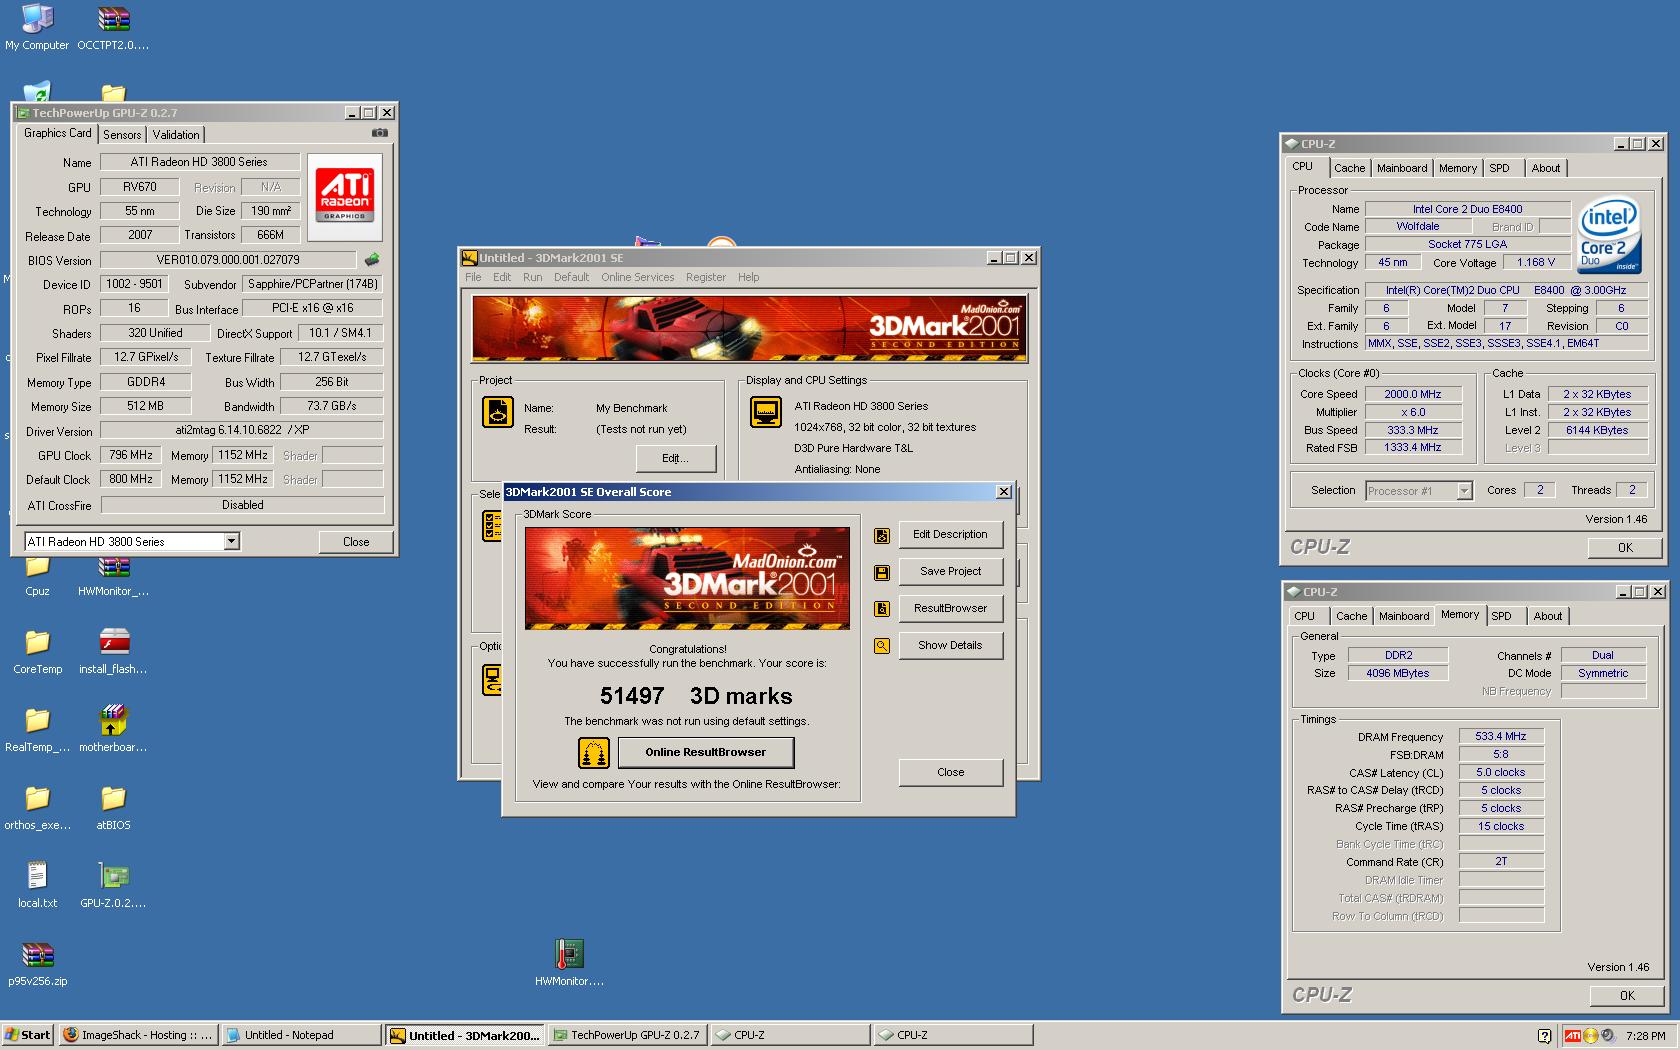Click the Save Project floppy icon
The image size is (1680, 1050).
coord(882,572)
